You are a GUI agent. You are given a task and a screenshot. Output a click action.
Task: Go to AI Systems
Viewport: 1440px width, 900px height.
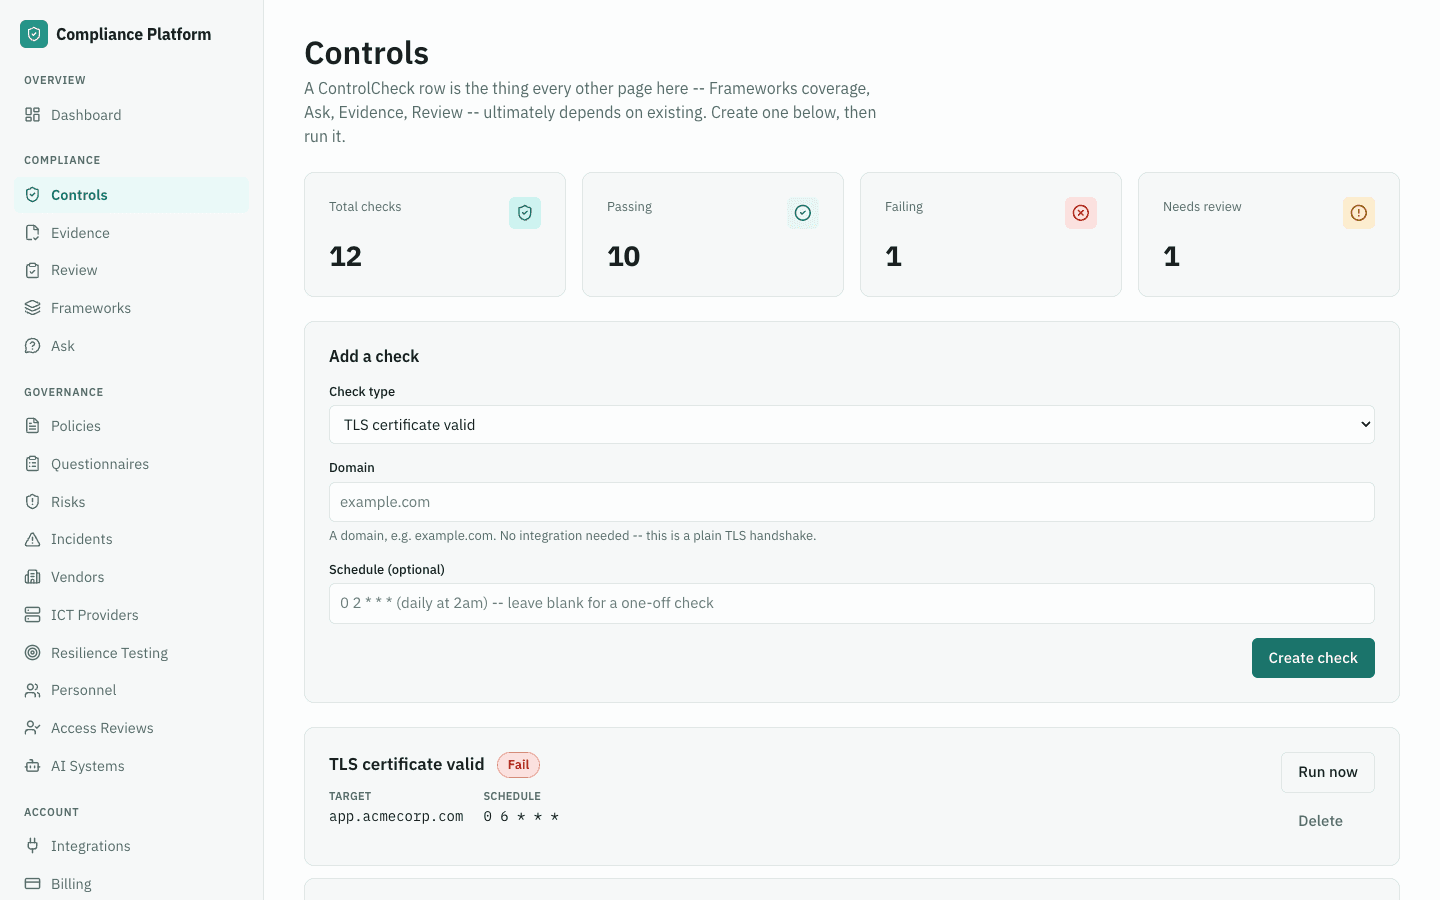coord(131,766)
